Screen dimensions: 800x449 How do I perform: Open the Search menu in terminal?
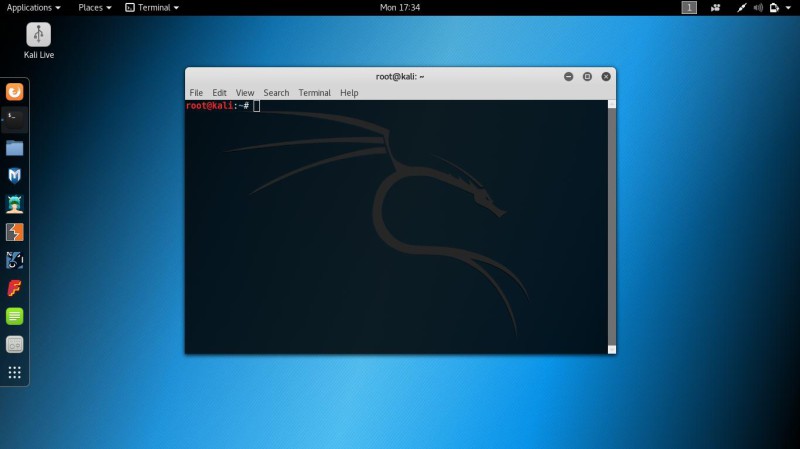point(276,93)
